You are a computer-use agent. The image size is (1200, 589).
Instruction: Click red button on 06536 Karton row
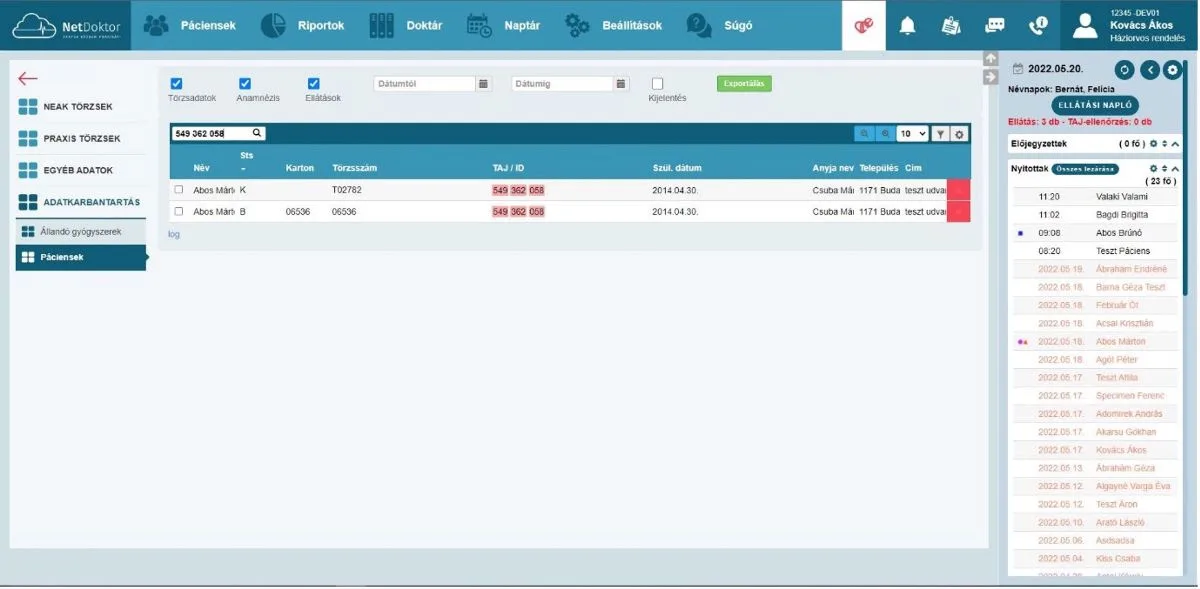[x=958, y=211]
